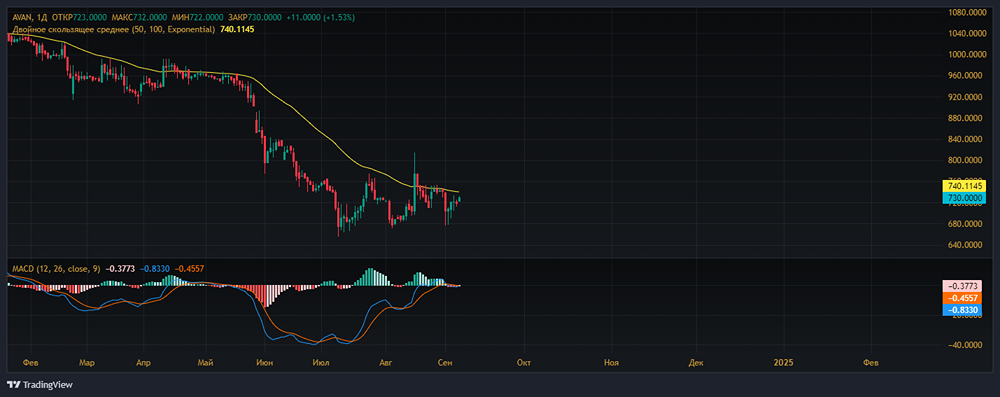Click the Дек label on time axis
The width and height of the screenshot is (1000, 397).
pyautogui.click(x=696, y=363)
